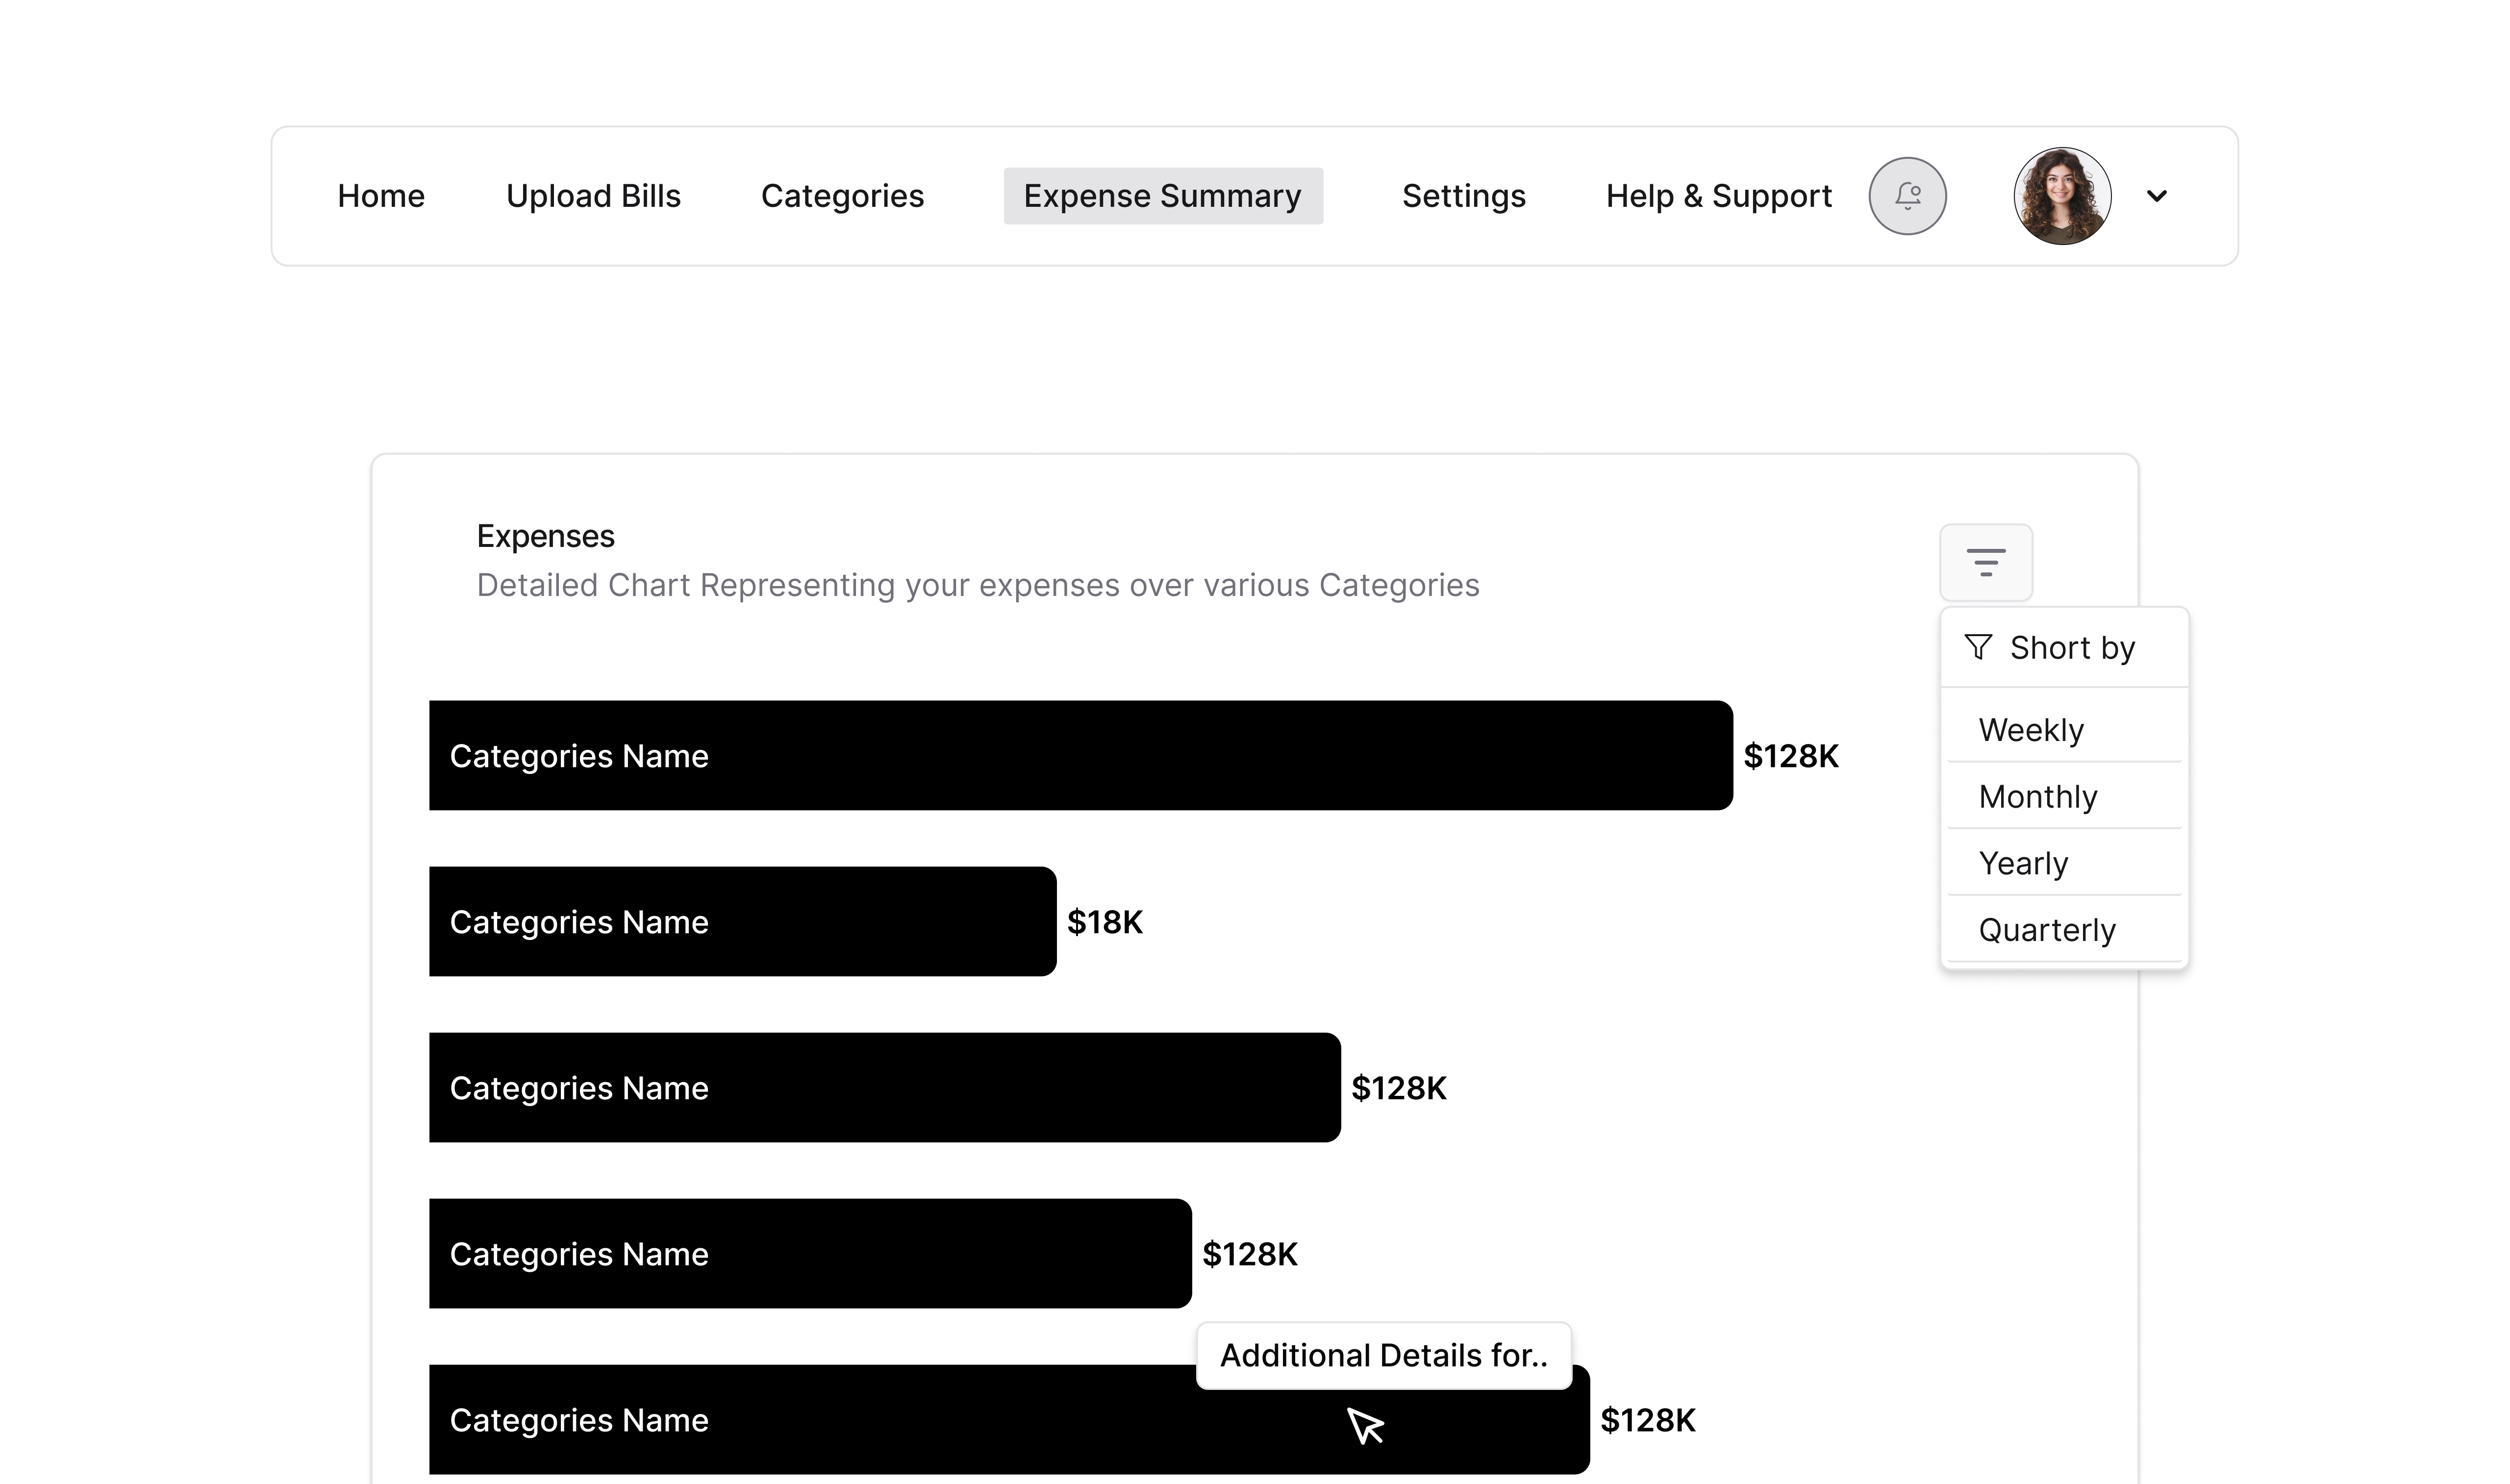
Task: Expand the profile dropdown chevron
Action: tap(2157, 196)
